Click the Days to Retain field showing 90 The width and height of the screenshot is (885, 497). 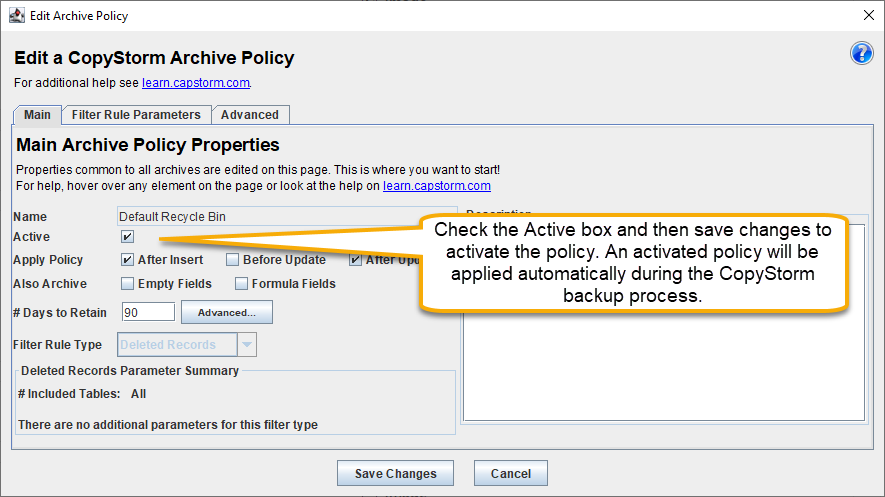148,313
